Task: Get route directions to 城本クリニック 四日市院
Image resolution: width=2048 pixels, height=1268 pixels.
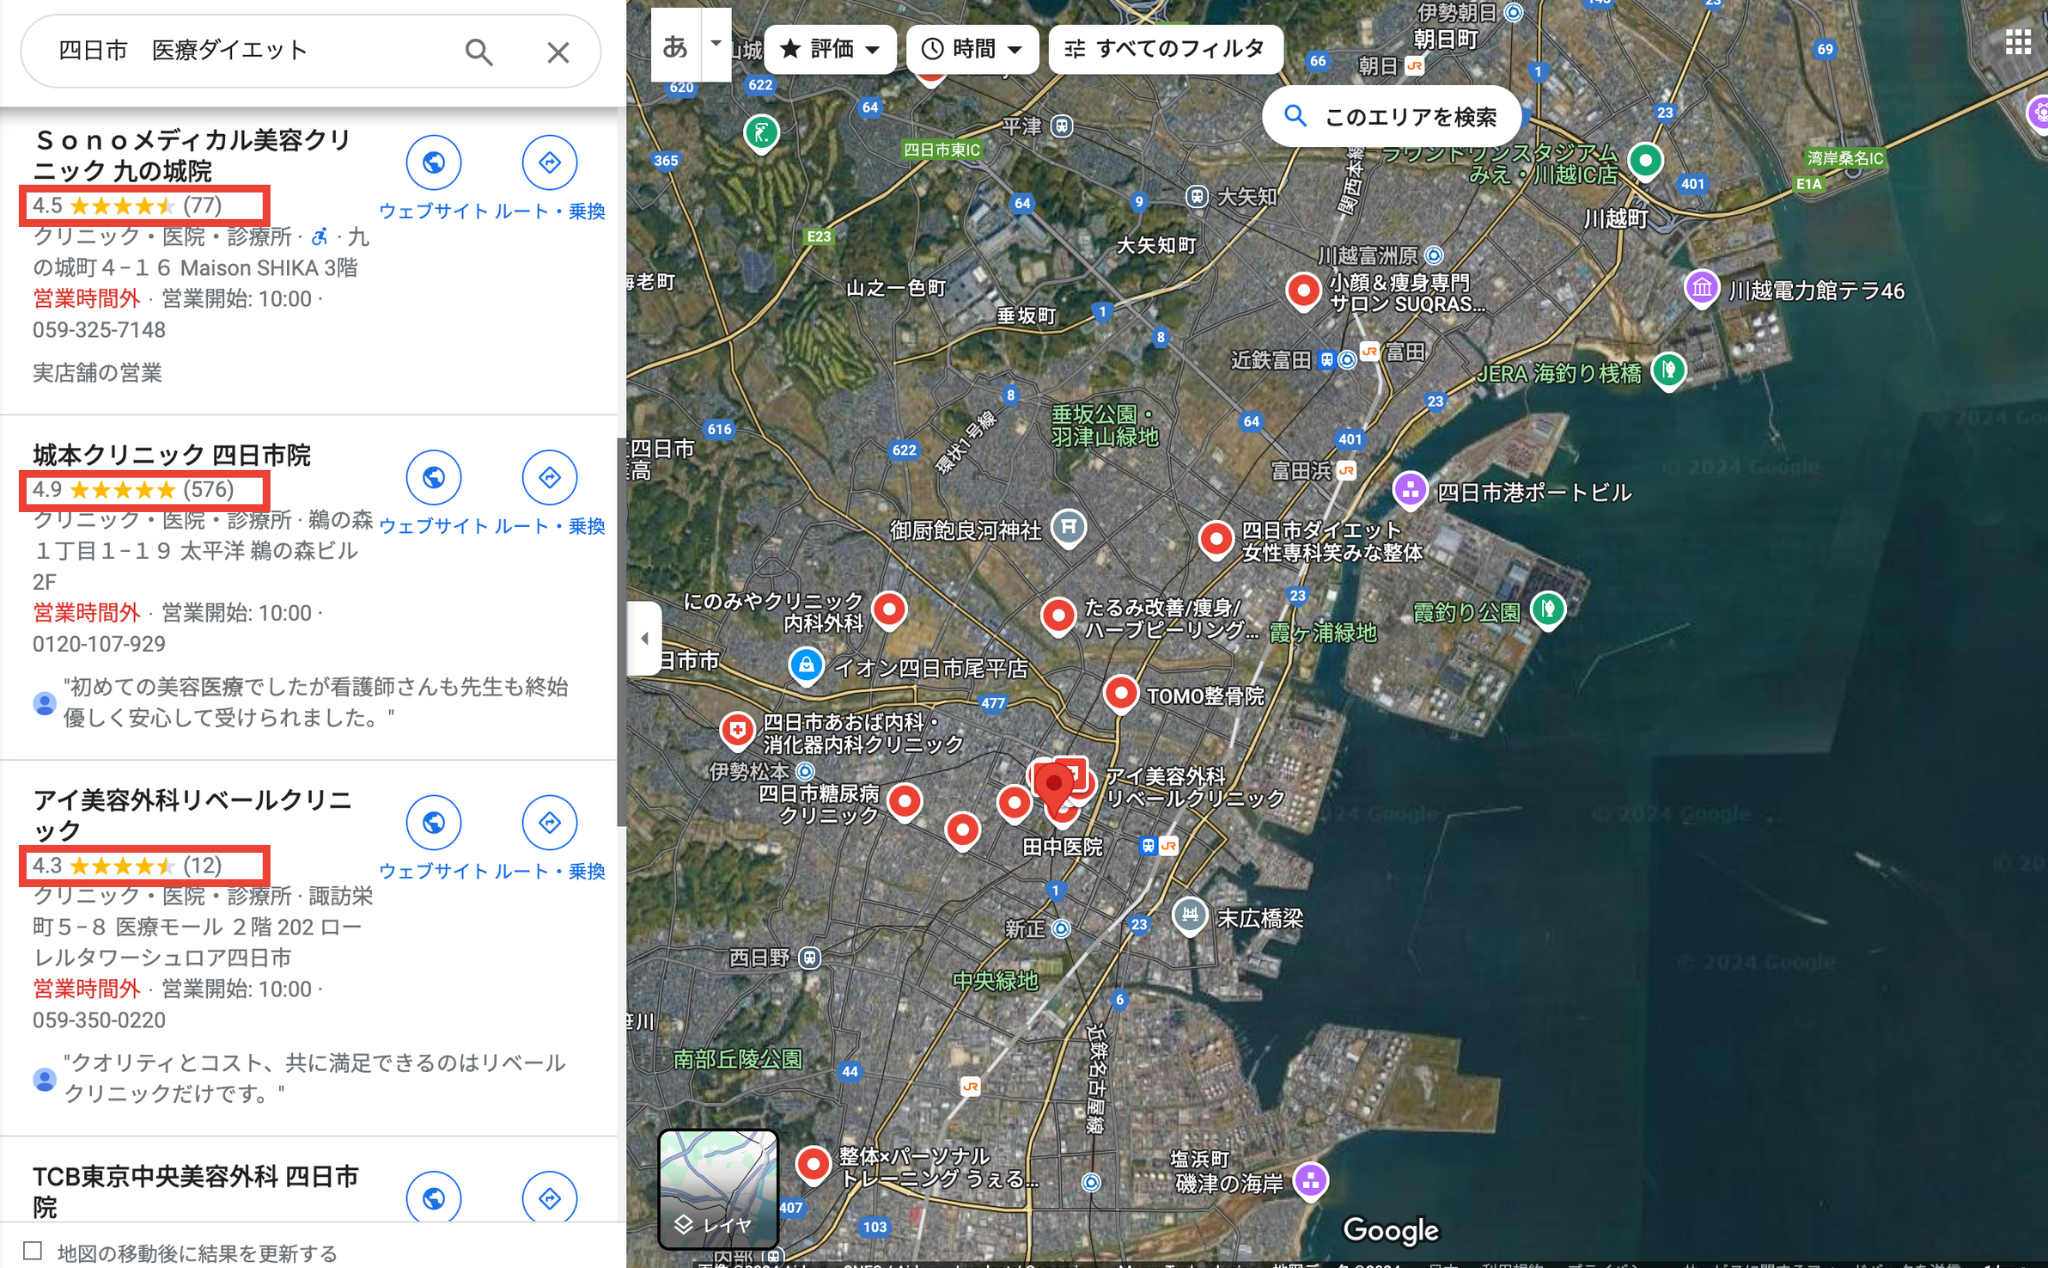Action: pos(549,478)
